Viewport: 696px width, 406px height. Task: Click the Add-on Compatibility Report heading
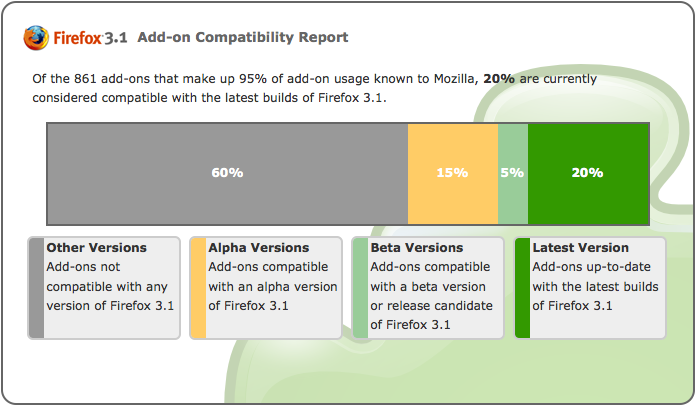[x=243, y=37]
